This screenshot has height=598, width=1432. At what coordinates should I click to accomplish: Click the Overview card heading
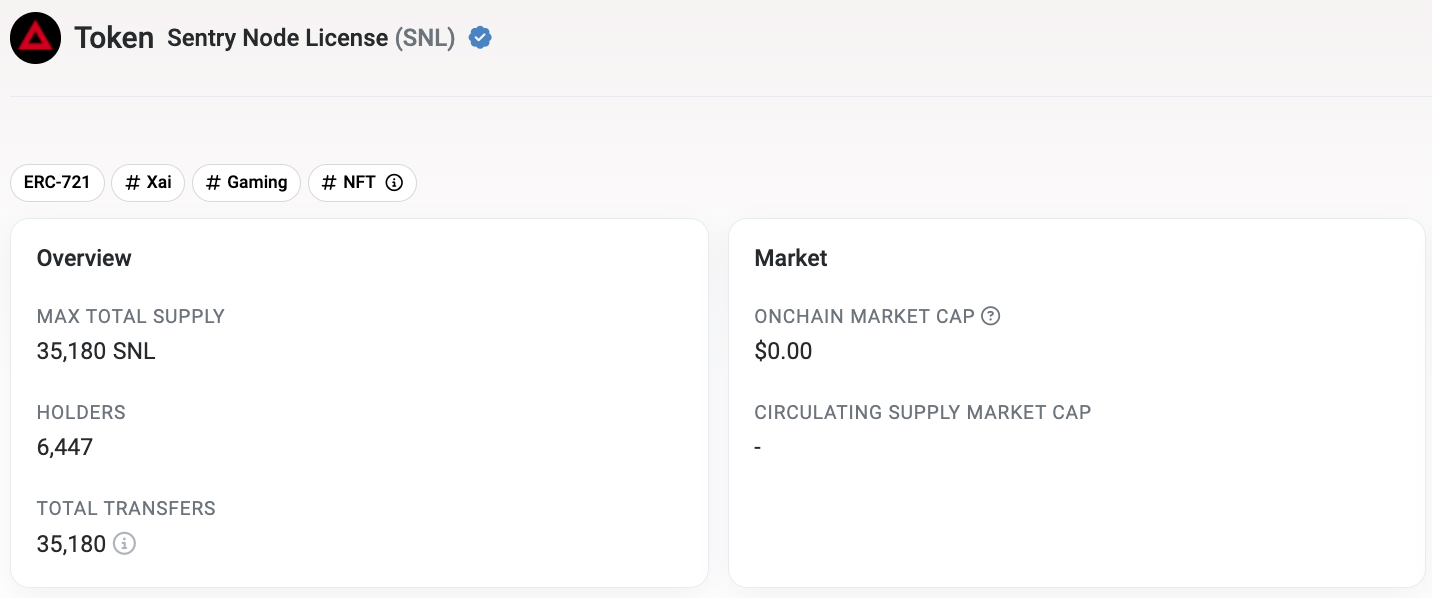click(x=84, y=258)
